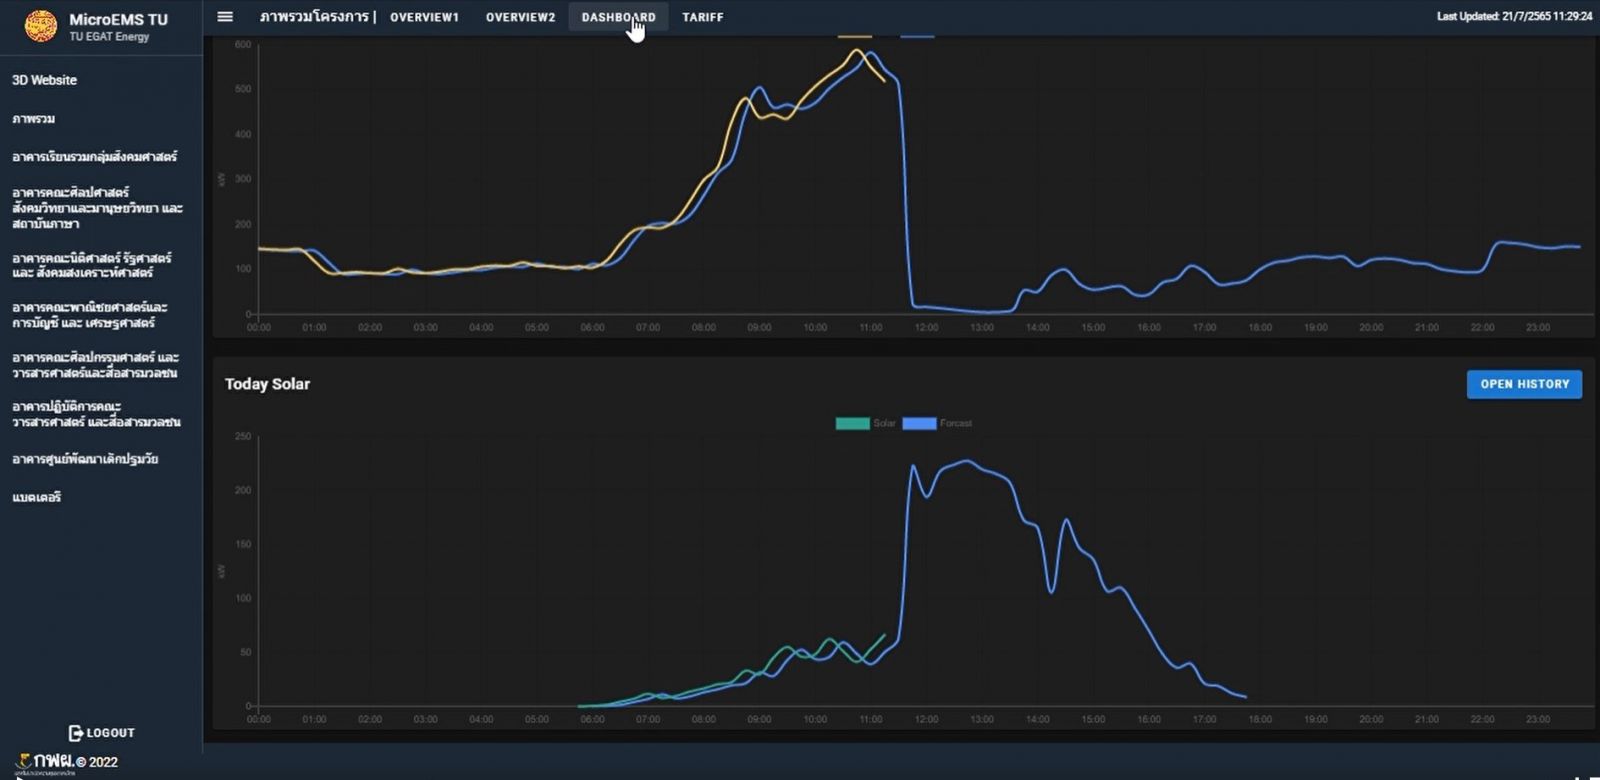Click the OPEN HISTORY button
Screen dimensions: 1600x780
(x=1524, y=384)
